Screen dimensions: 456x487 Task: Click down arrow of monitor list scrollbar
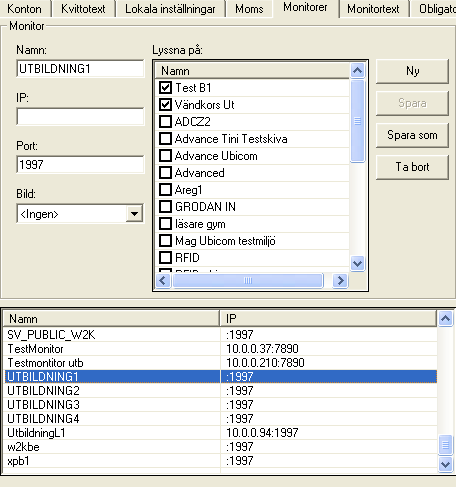click(x=446, y=464)
